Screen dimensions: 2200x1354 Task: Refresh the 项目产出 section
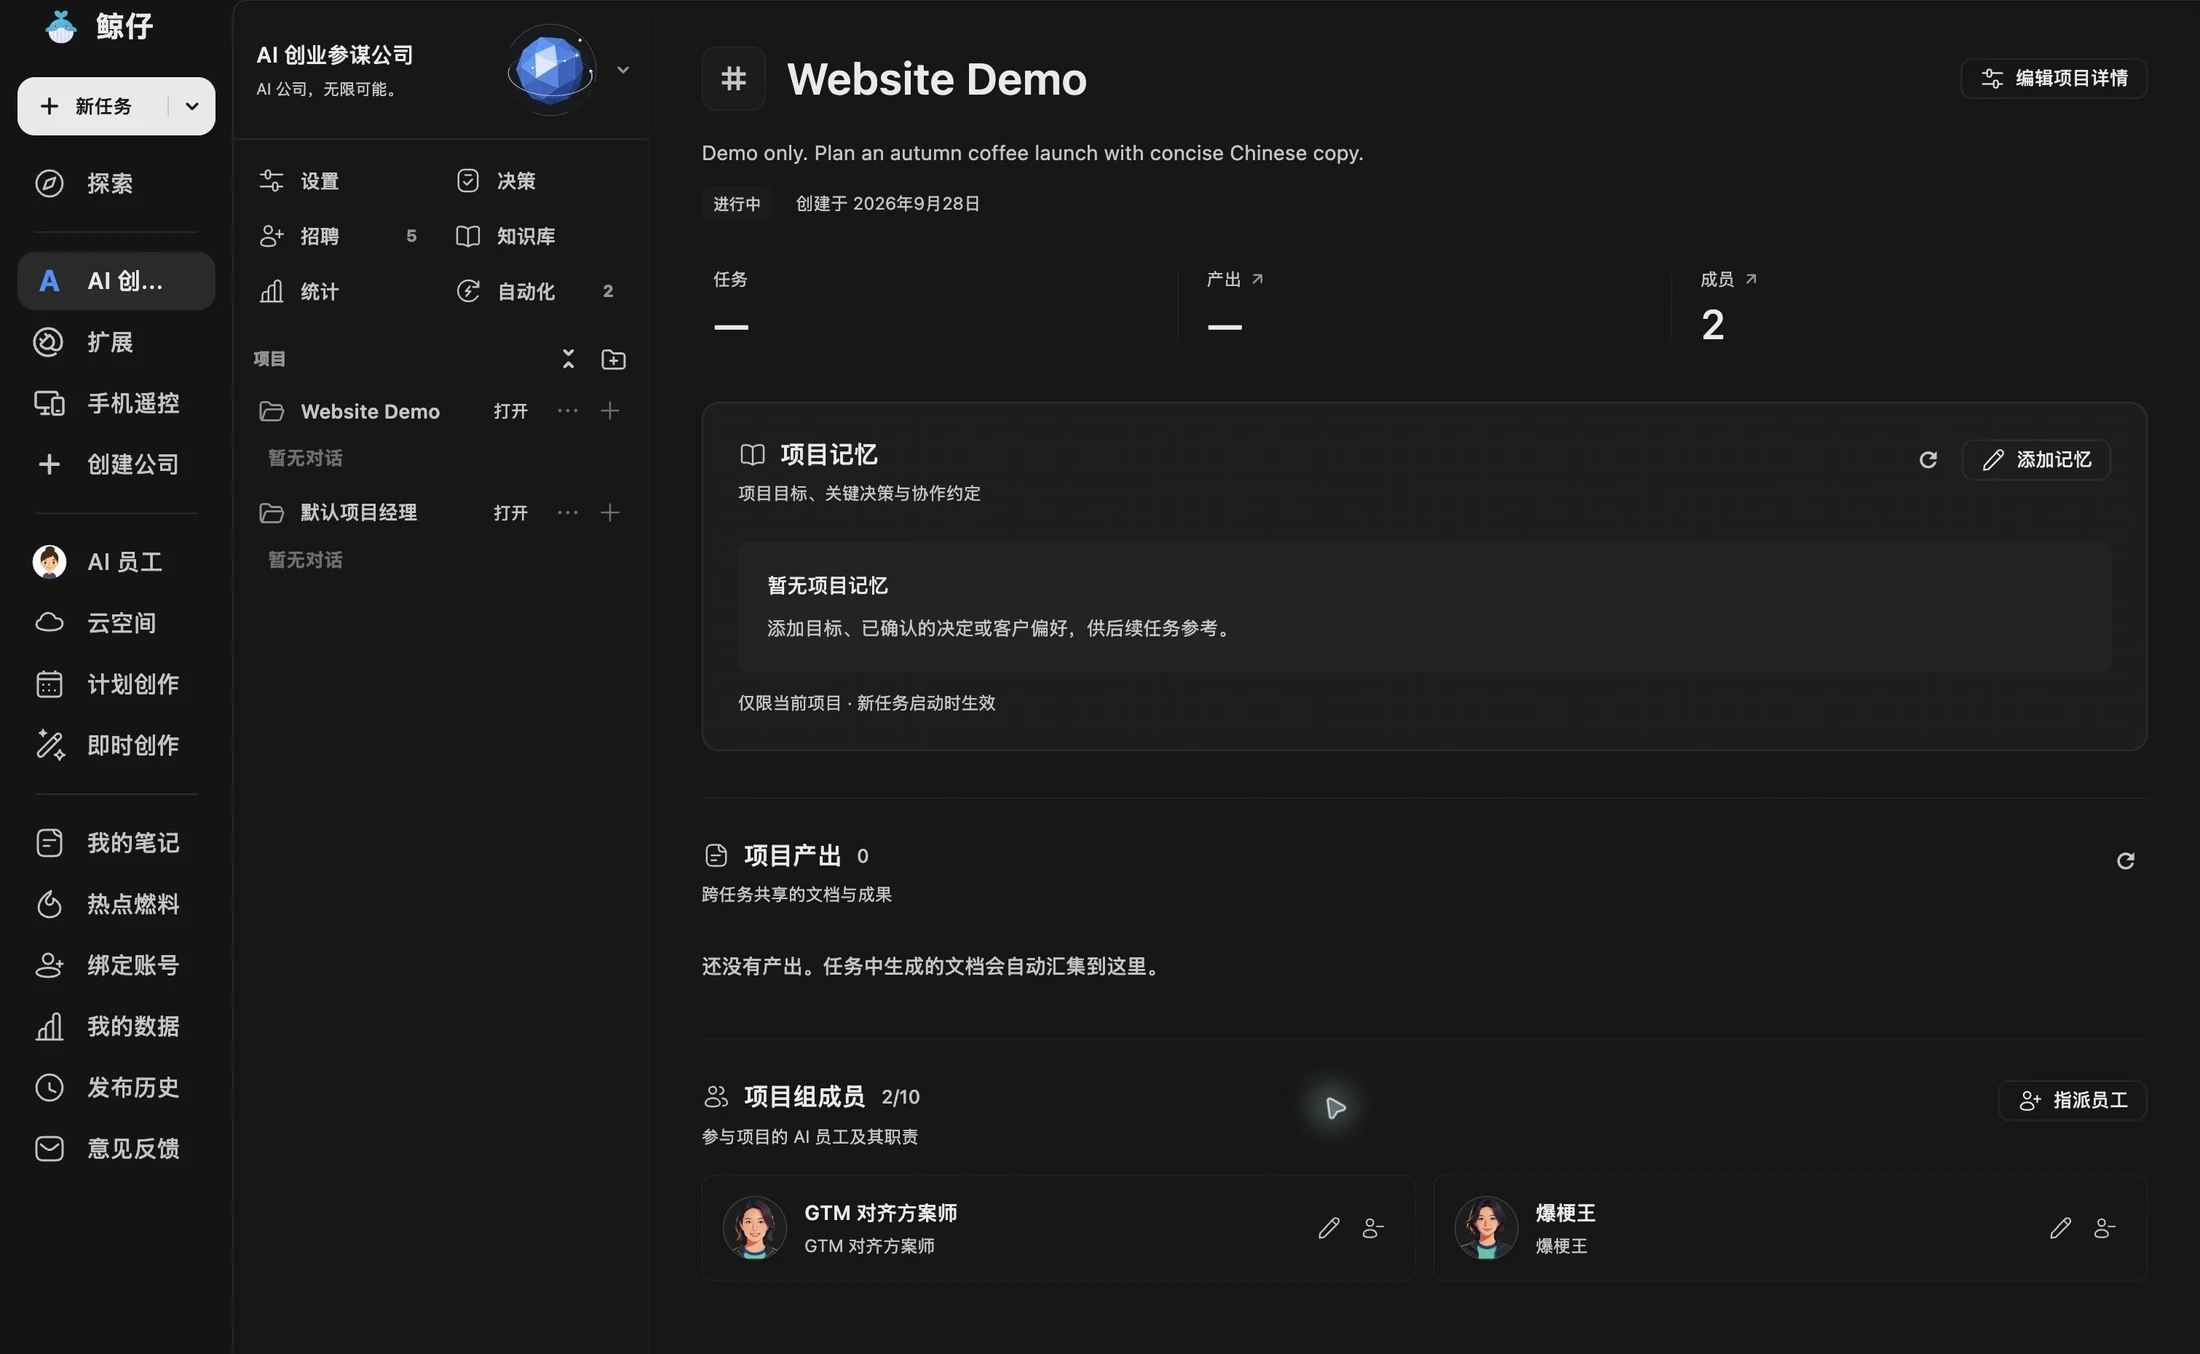click(2125, 861)
